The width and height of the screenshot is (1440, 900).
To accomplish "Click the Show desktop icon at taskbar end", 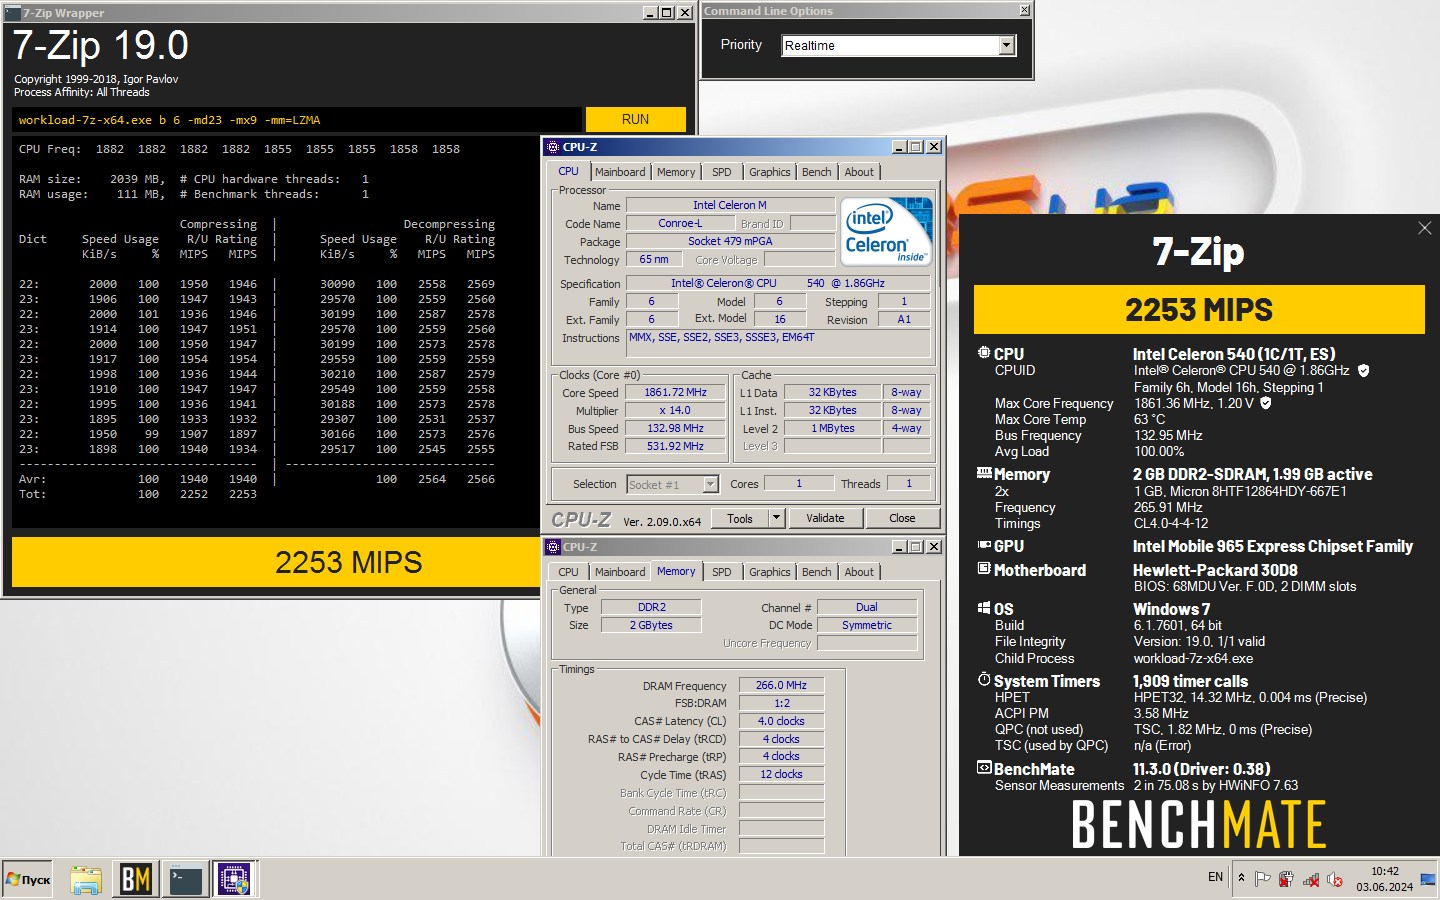I will point(1428,879).
